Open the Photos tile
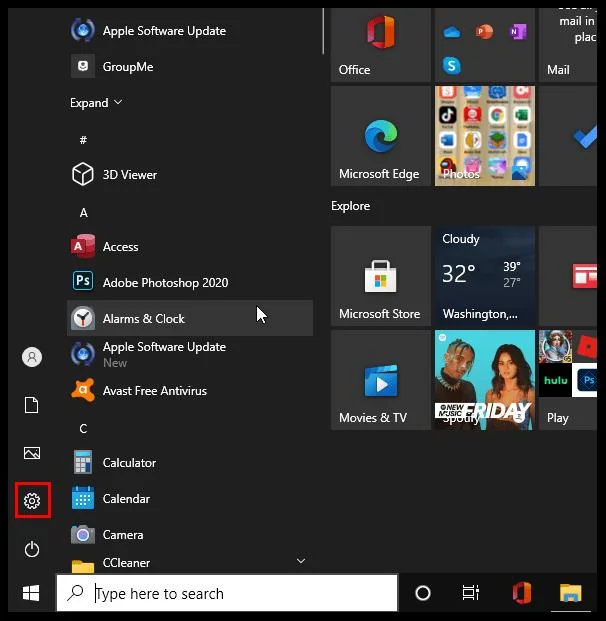Screen dimensions: 606x621 pos(485,136)
